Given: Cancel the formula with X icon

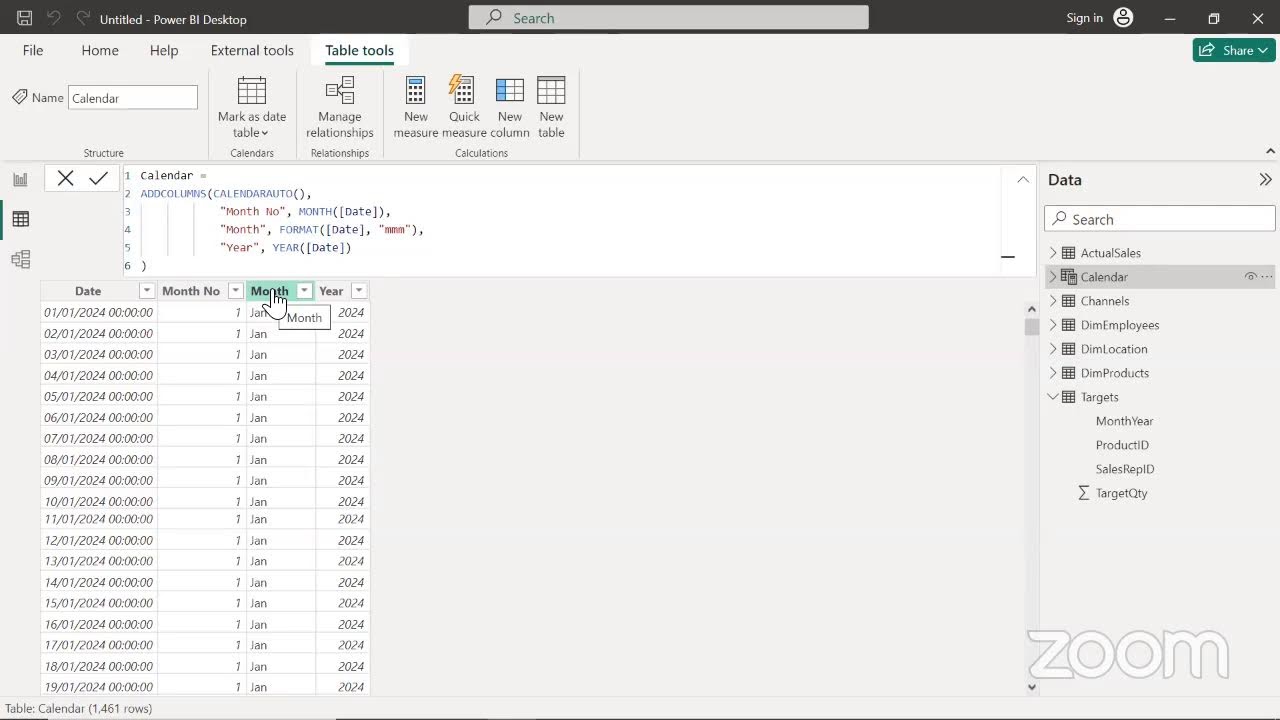Looking at the screenshot, I should 65,178.
